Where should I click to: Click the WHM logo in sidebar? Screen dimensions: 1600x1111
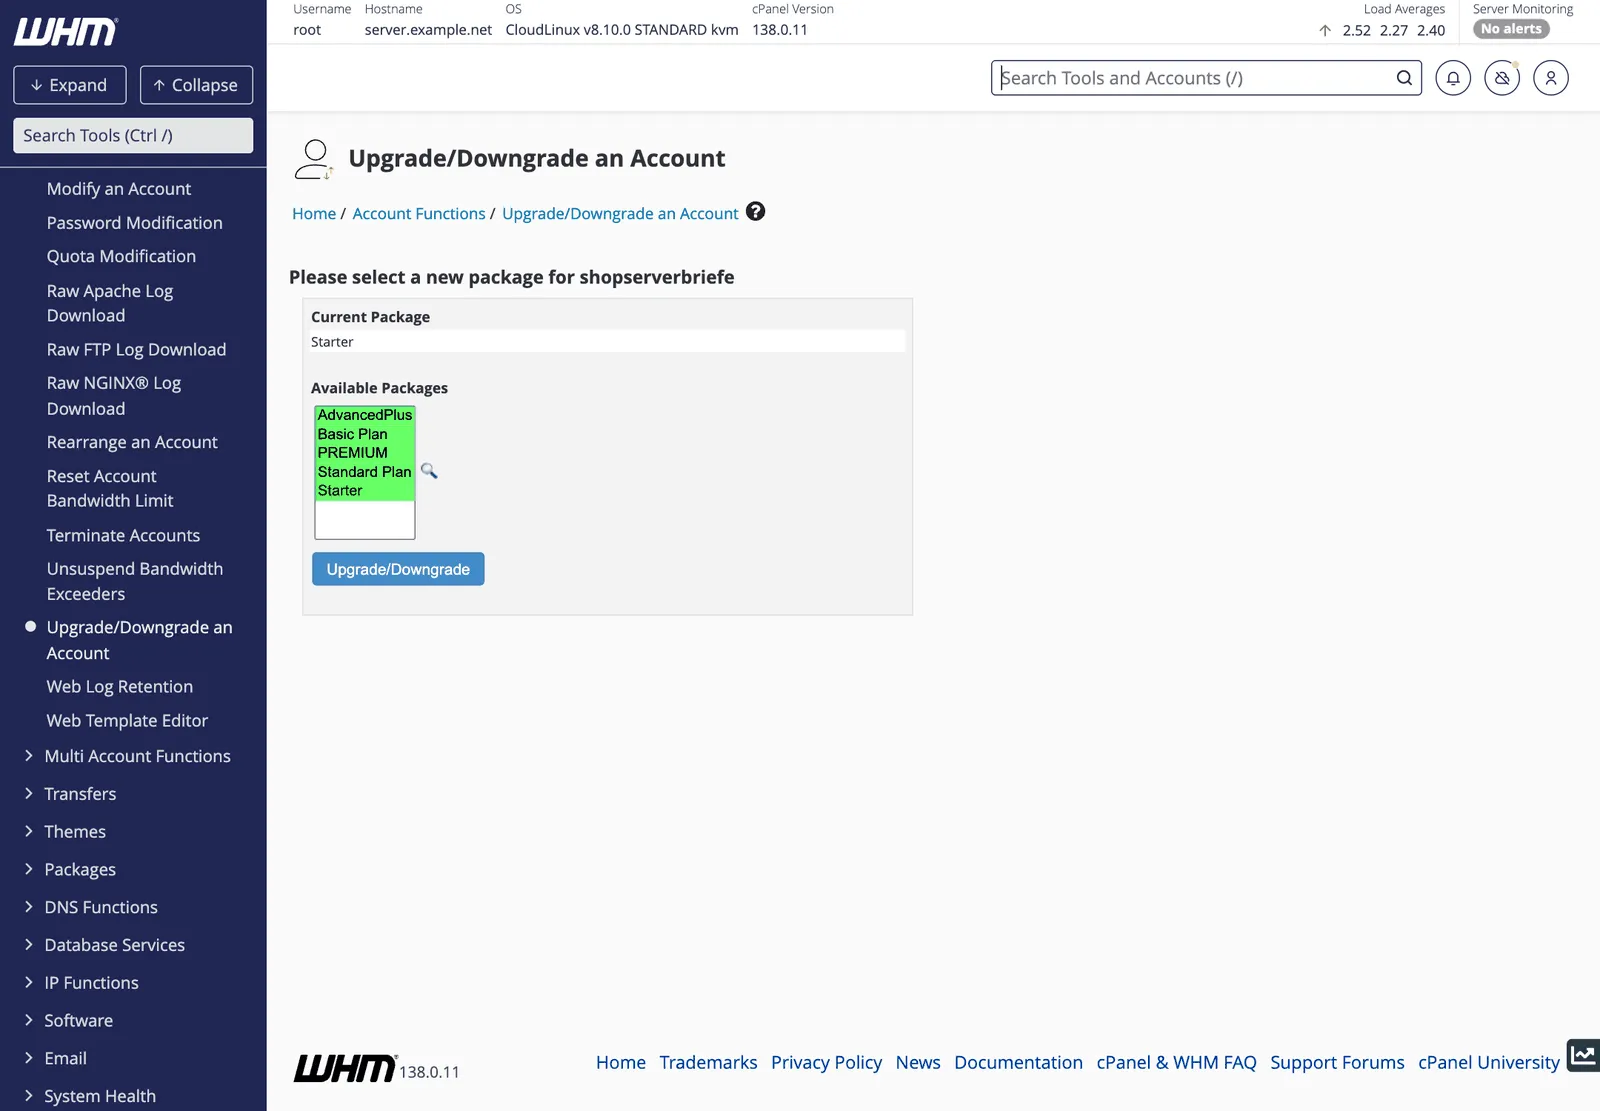point(66,32)
